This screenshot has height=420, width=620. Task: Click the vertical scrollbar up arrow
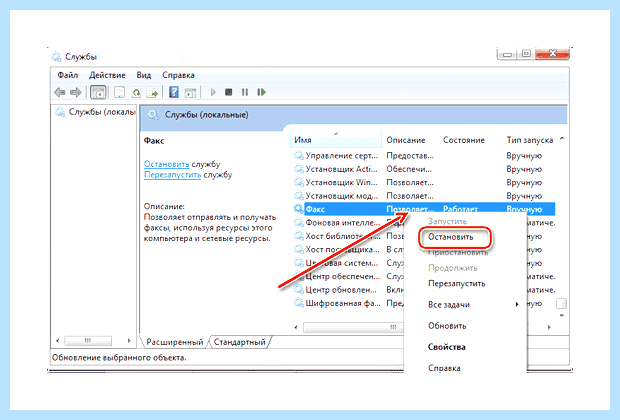point(561,139)
